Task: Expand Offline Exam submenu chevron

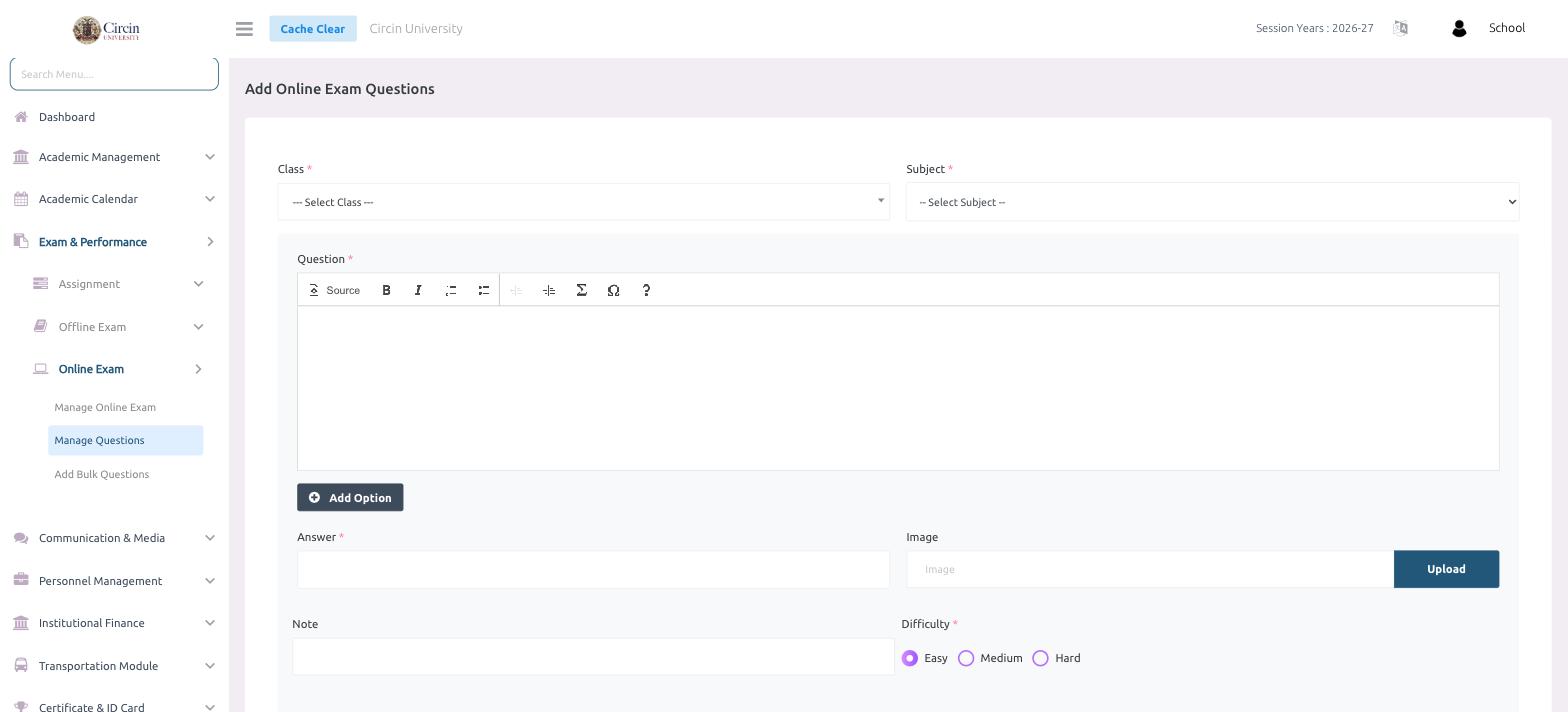Action: point(198,327)
